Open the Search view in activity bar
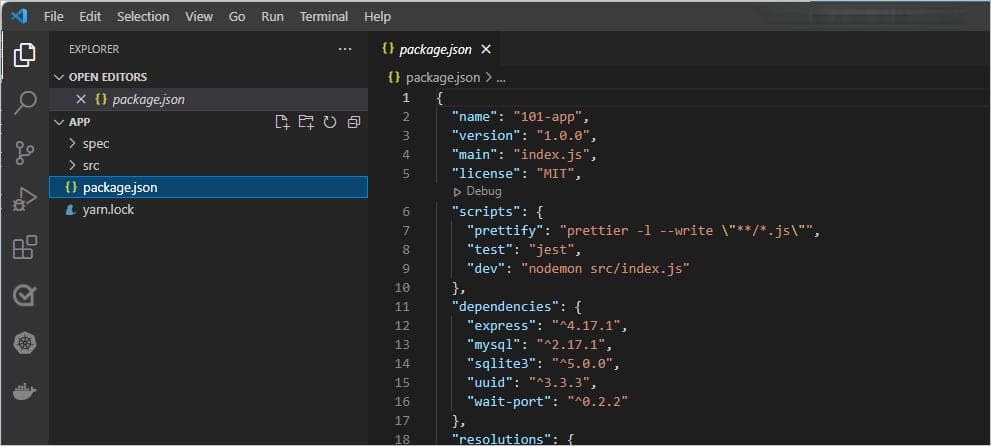The height and width of the screenshot is (446, 991). point(25,102)
